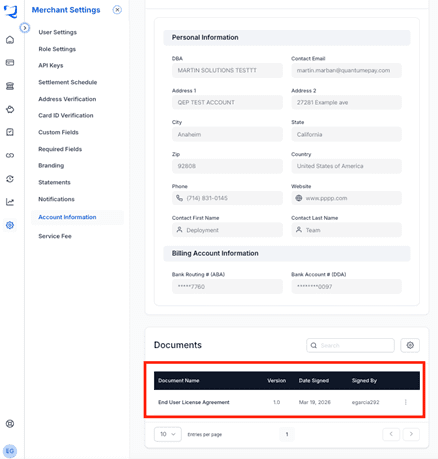This screenshot has width=438, height=459.
Task: Click the card payments sidebar icon
Action: 10,63
